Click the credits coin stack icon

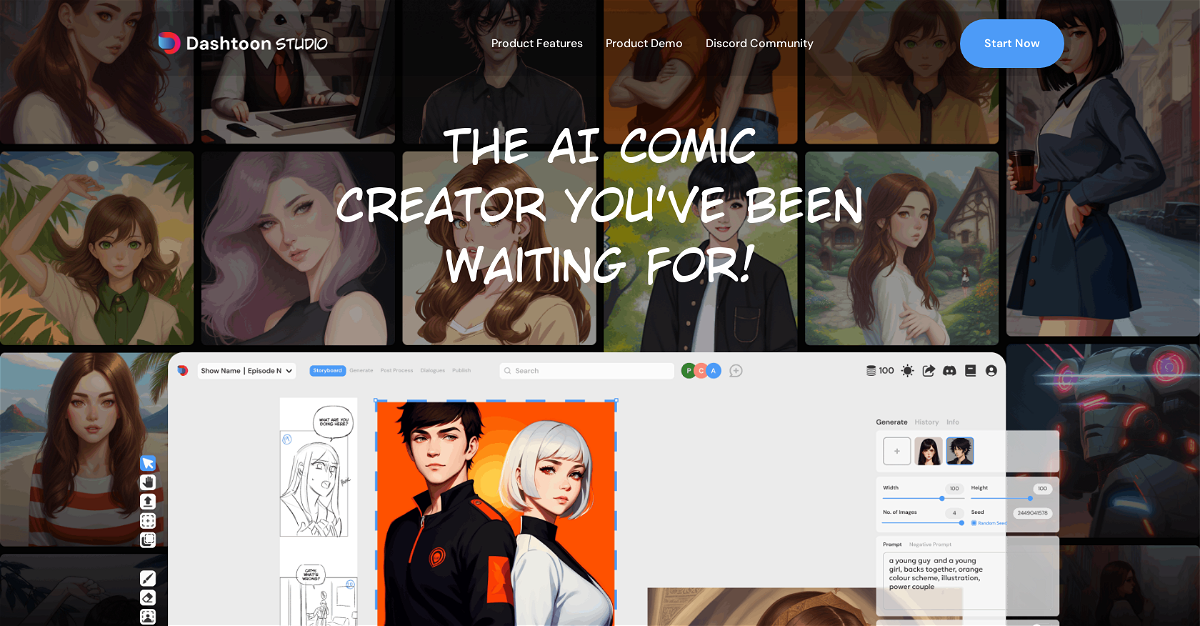pos(871,370)
